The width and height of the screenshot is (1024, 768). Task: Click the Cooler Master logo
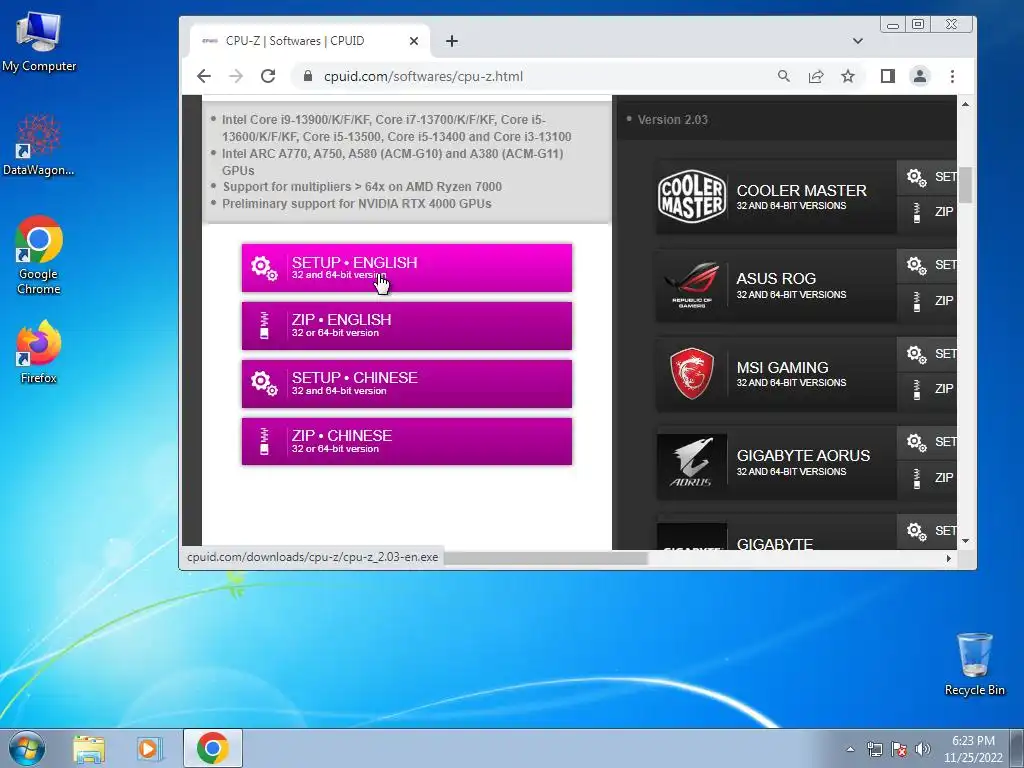click(x=692, y=197)
